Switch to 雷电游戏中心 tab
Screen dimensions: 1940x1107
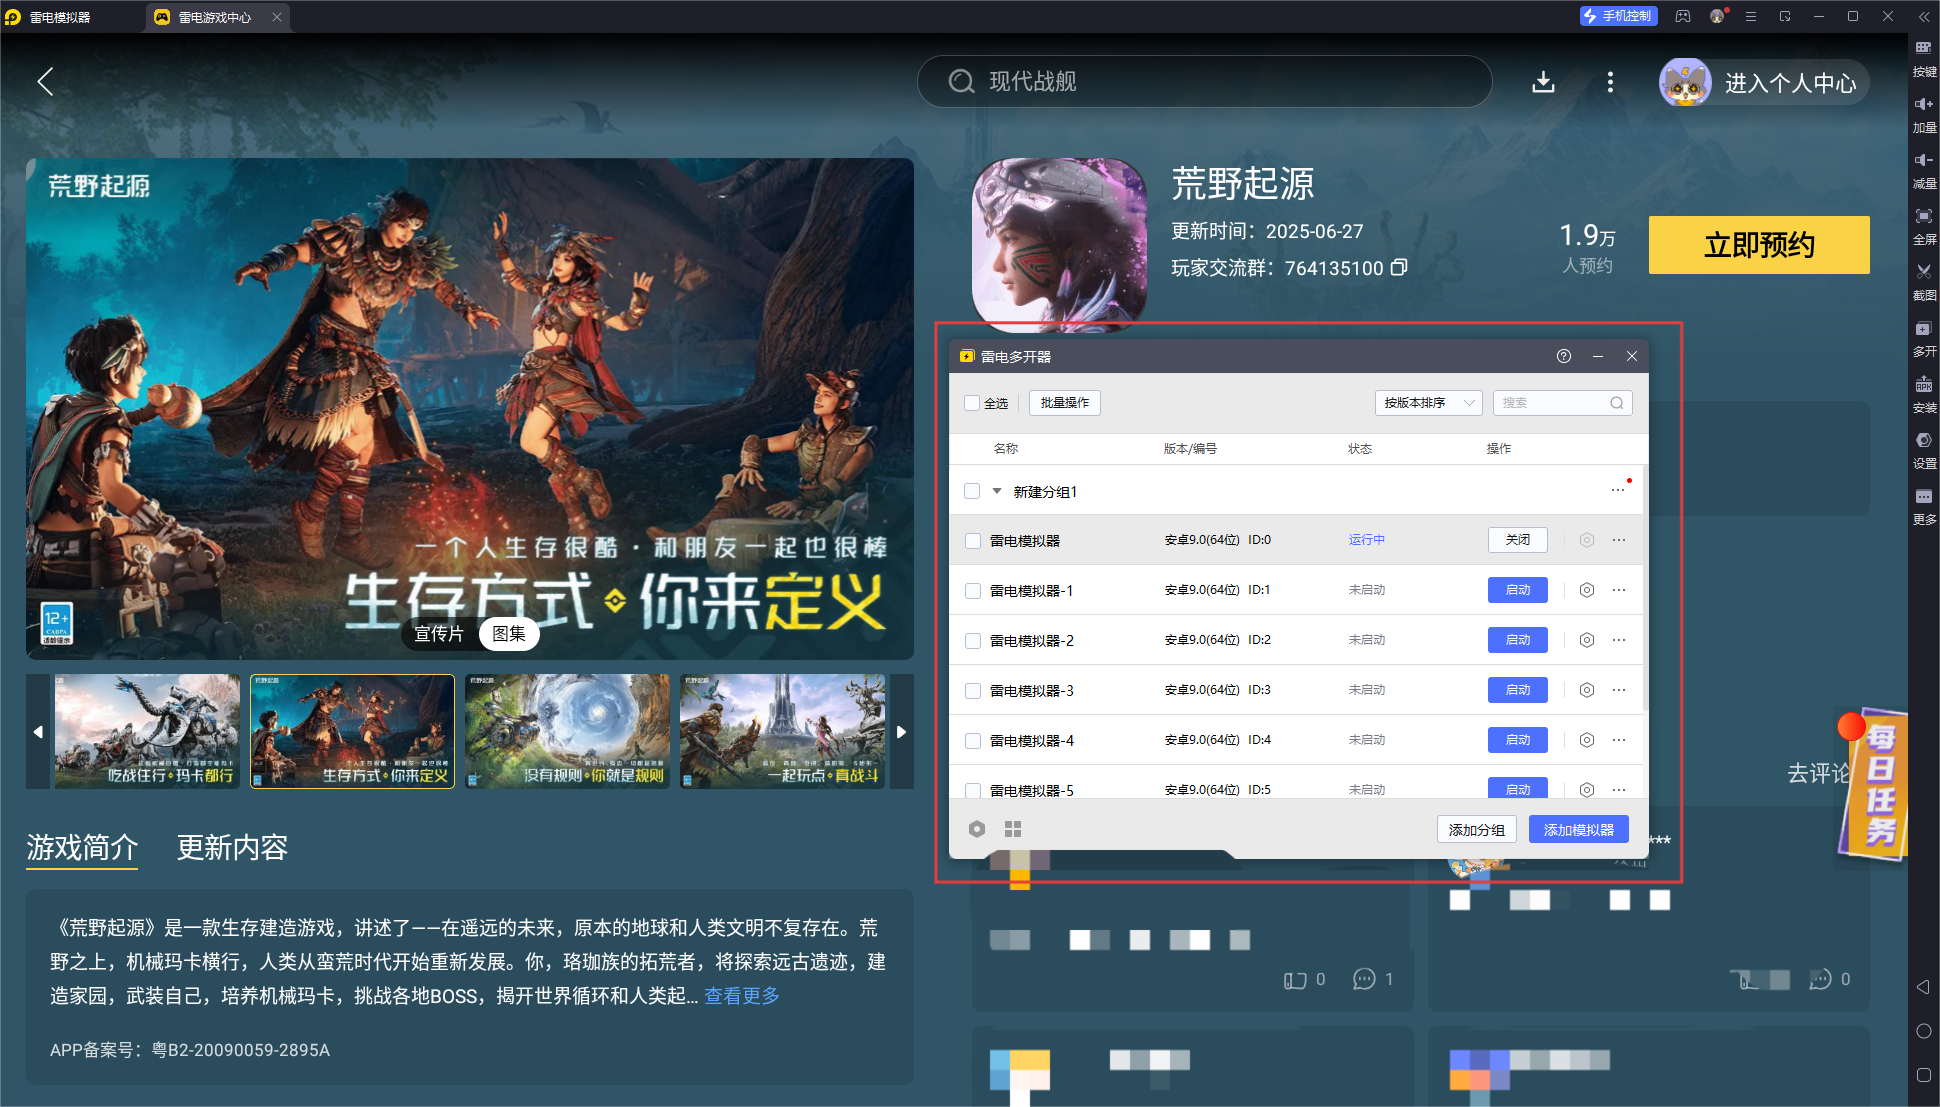click(215, 17)
